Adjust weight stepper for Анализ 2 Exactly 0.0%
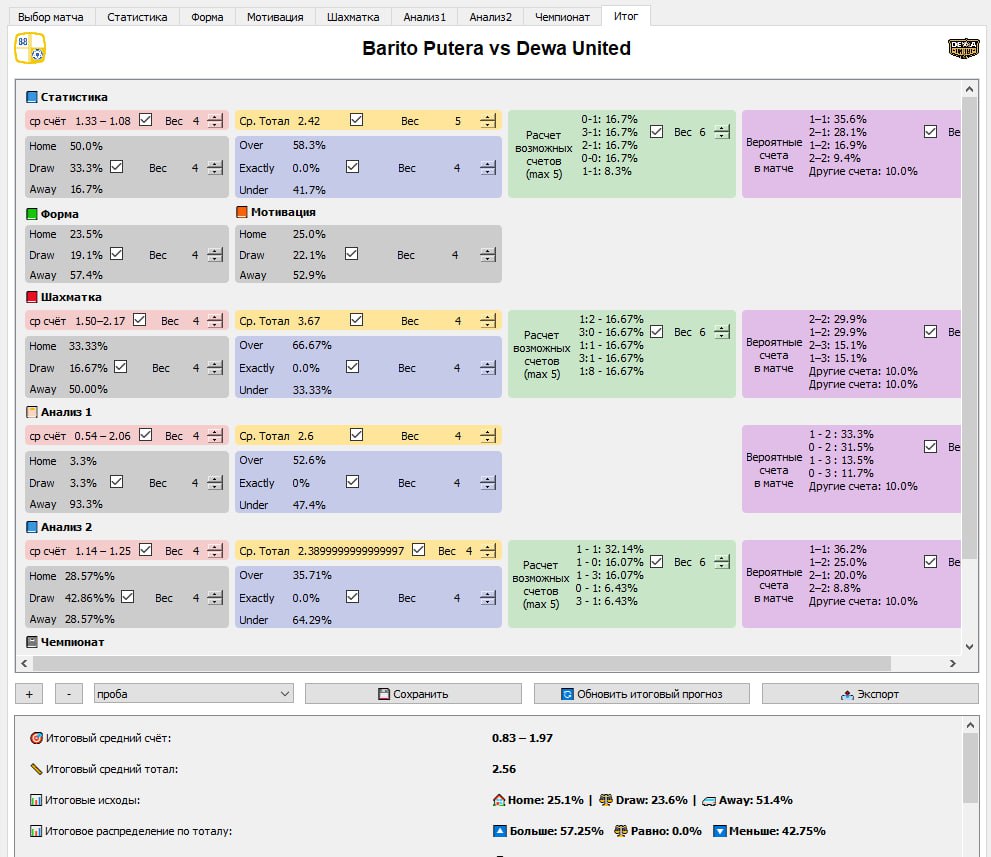This screenshot has width=991, height=857. pos(488,598)
